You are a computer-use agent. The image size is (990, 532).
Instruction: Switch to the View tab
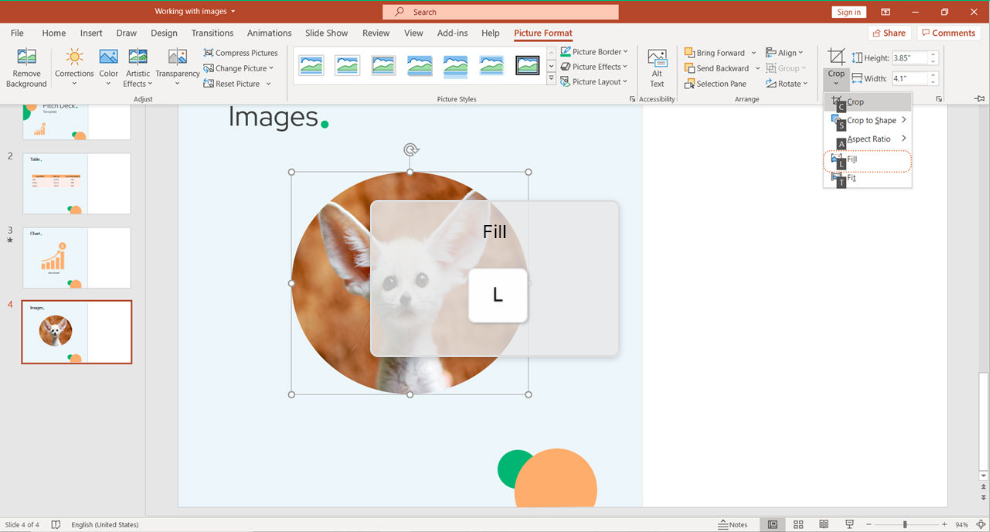click(414, 33)
